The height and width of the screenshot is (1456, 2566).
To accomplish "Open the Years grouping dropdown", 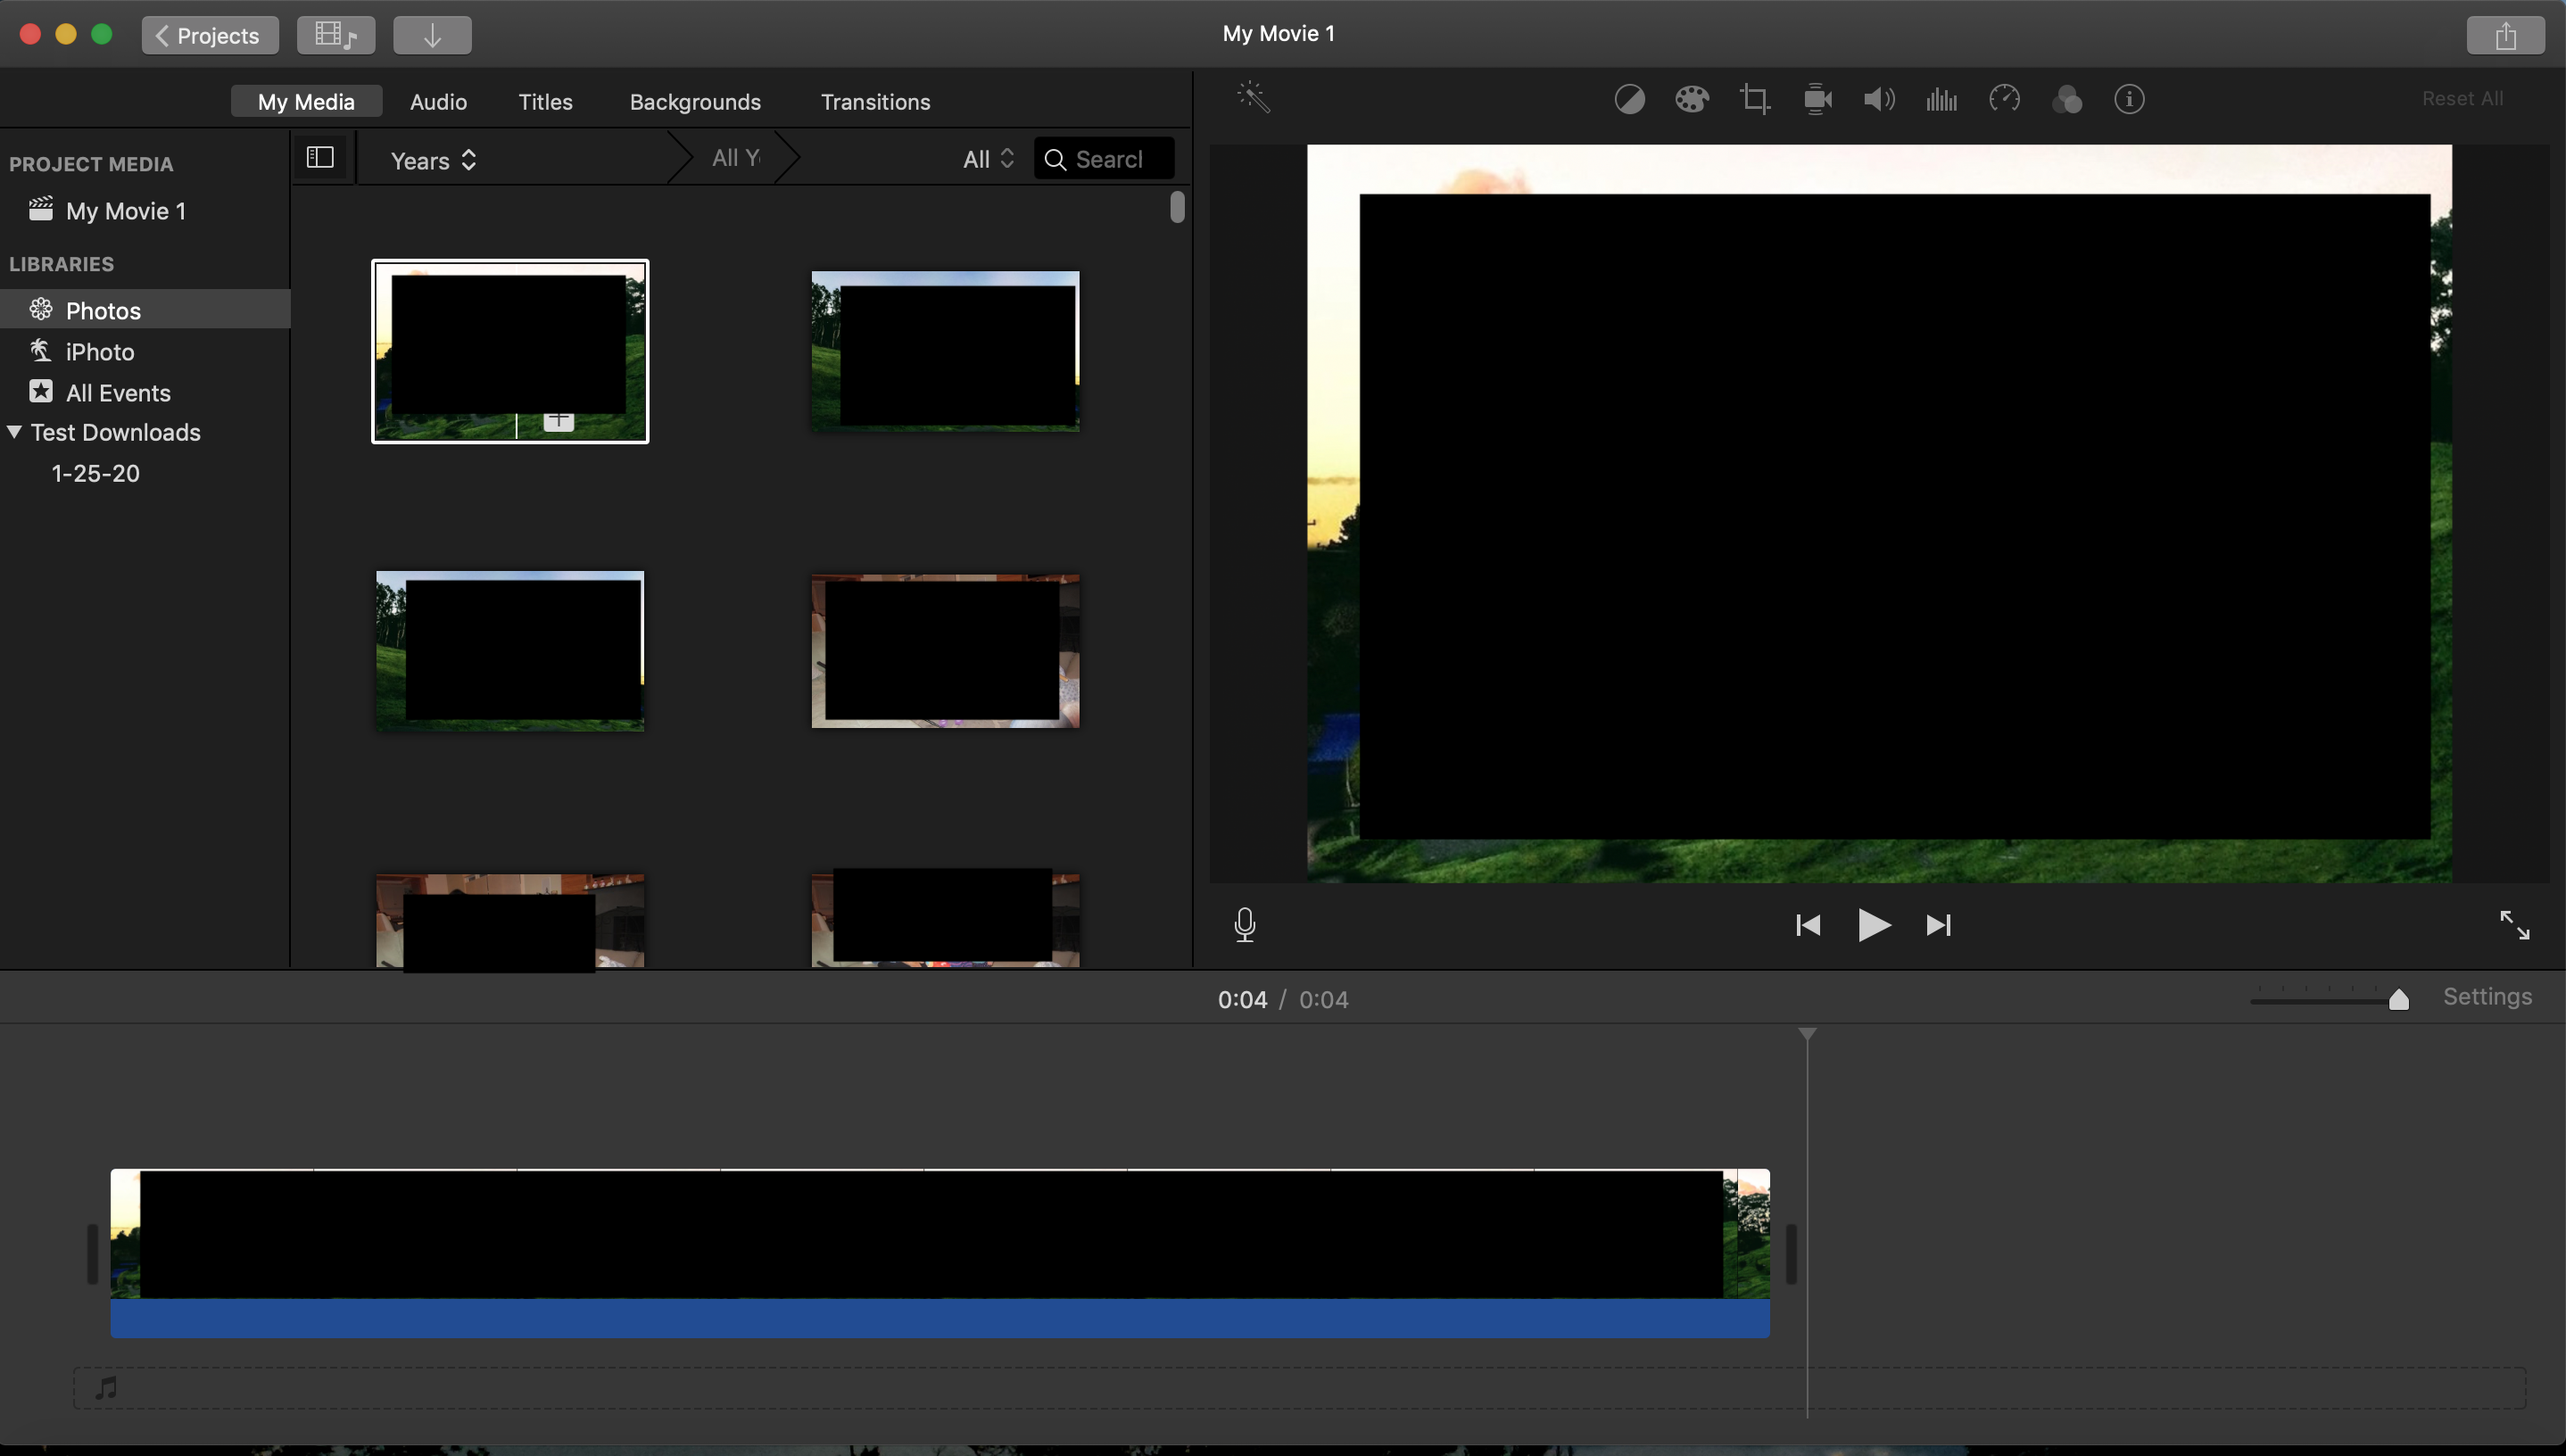I will click(x=433, y=160).
